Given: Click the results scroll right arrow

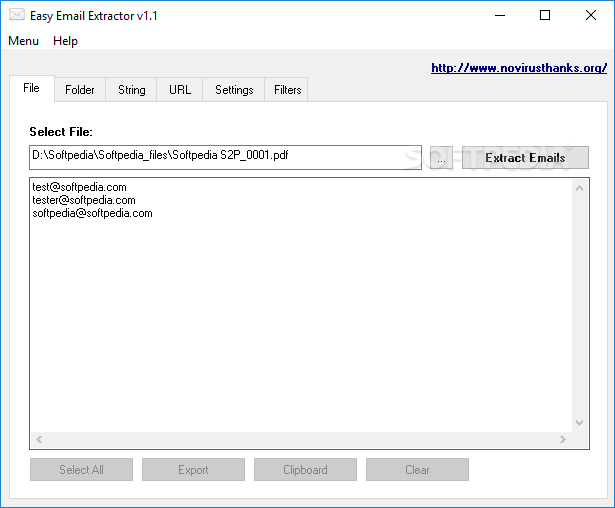Looking at the screenshot, I should coord(563,440).
